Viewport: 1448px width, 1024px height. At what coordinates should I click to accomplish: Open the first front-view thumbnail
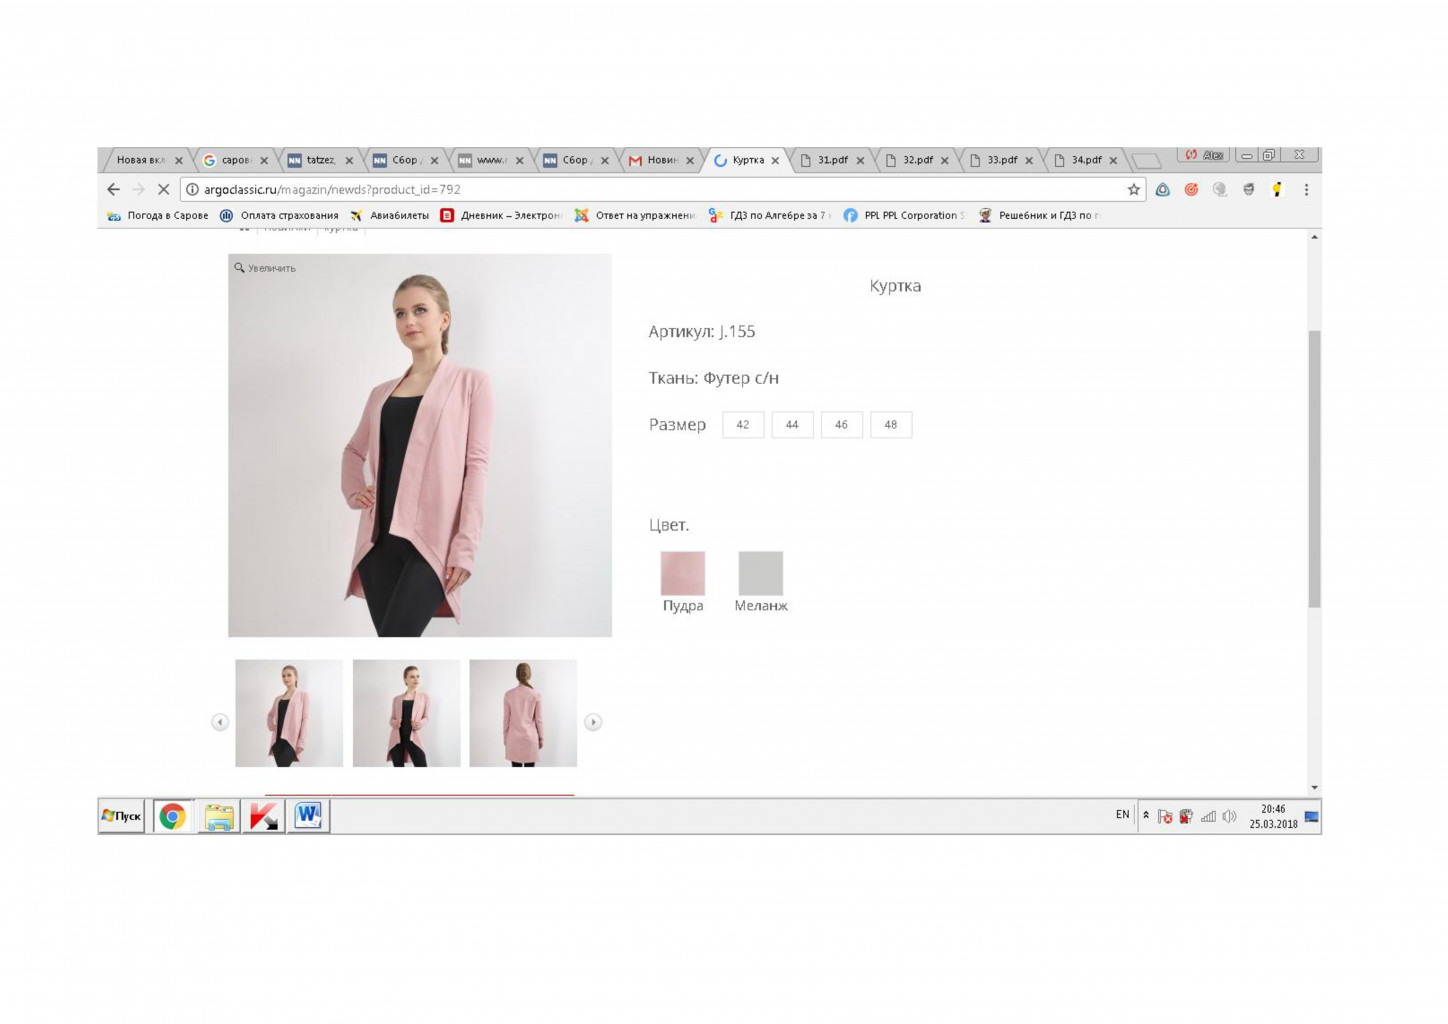tap(289, 713)
